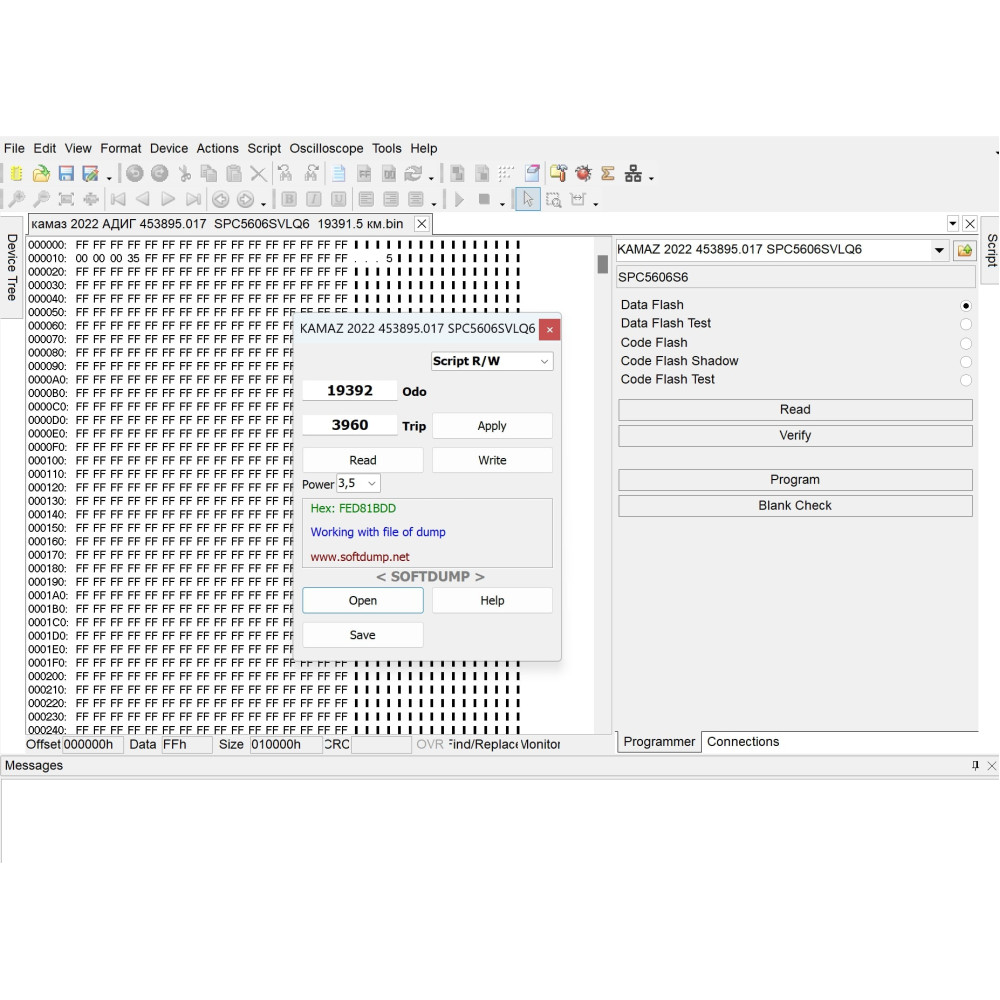Expand the dropdown arrow after Save As icon

(x=109, y=177)
